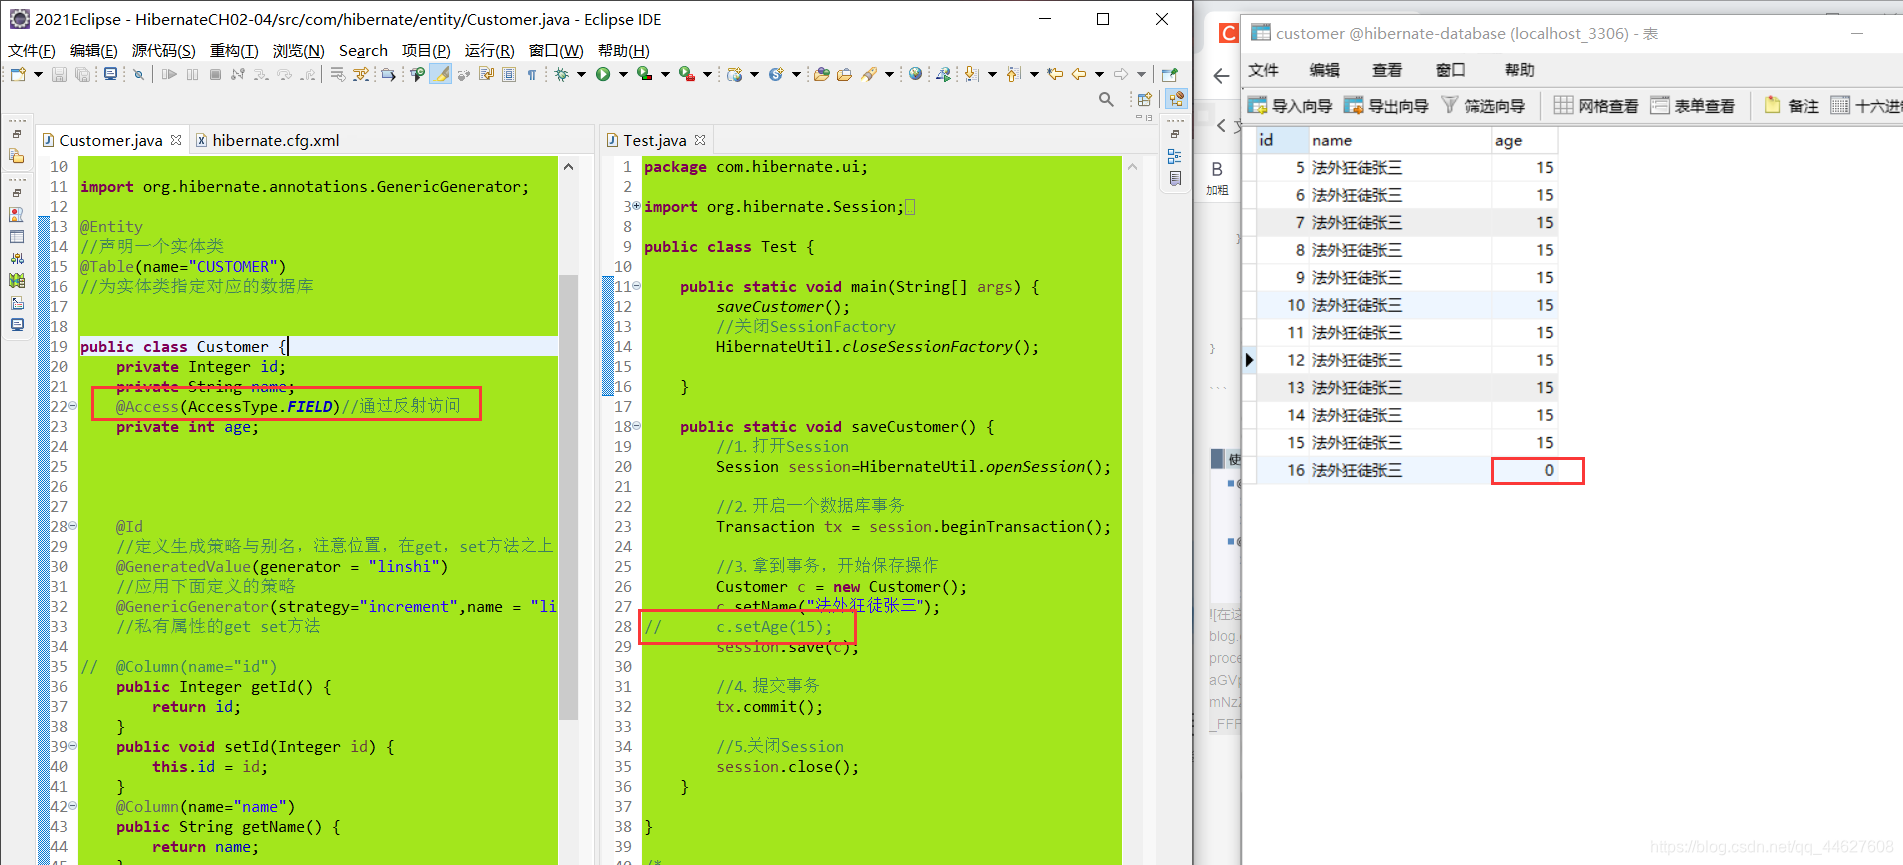Click the green Run button icon
Viewport: 1903px width, 865px height.
603,74
